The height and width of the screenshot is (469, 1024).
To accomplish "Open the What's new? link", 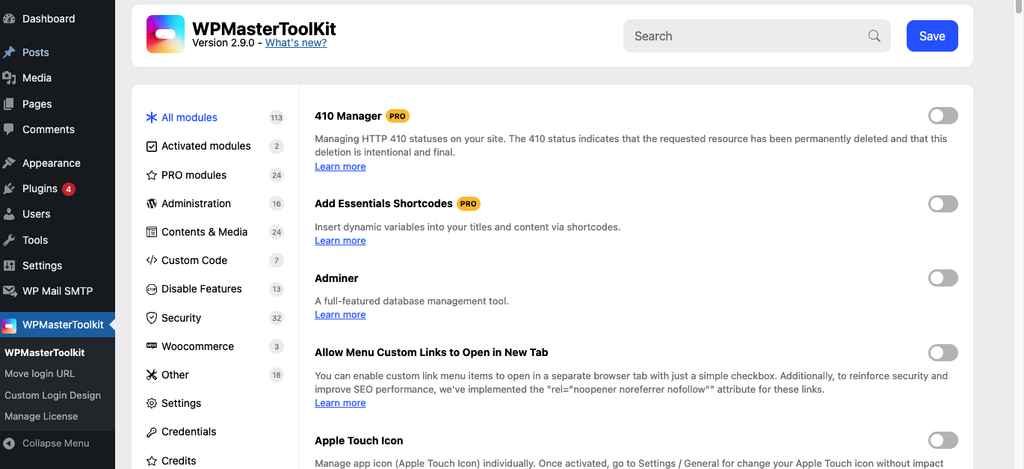I will [x=296, y=43].
